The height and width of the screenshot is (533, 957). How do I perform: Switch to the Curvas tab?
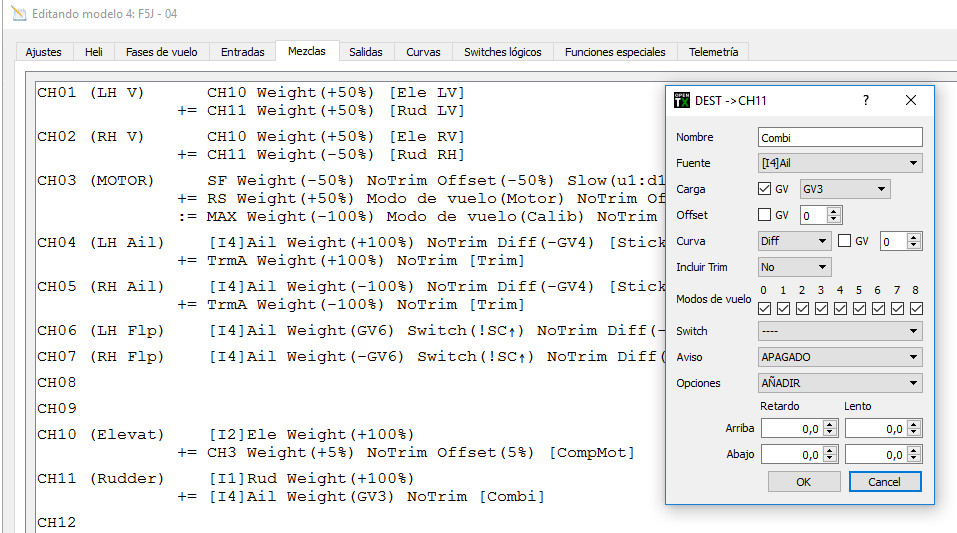coord(423,51)
